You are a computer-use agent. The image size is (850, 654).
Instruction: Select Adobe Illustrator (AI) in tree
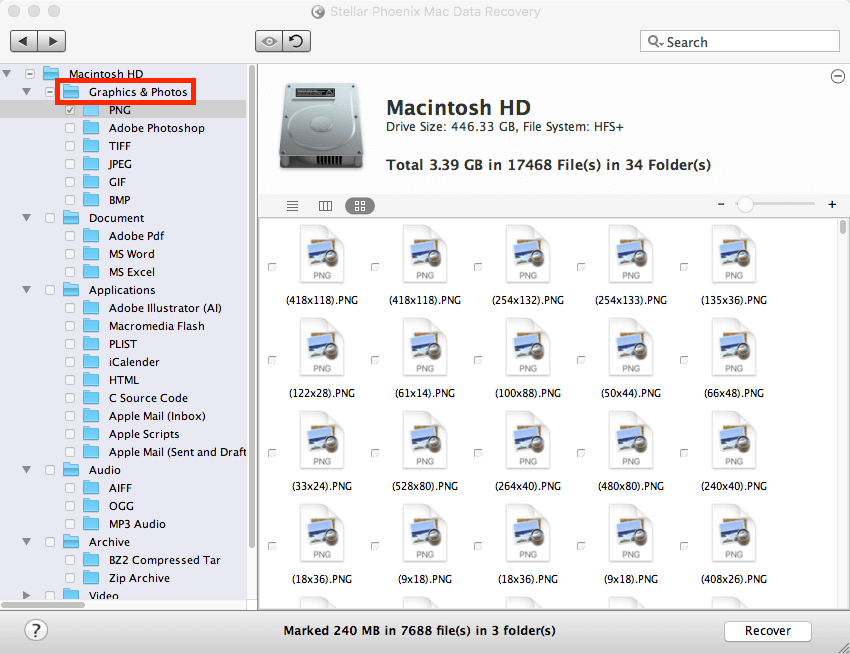[165, 308]
